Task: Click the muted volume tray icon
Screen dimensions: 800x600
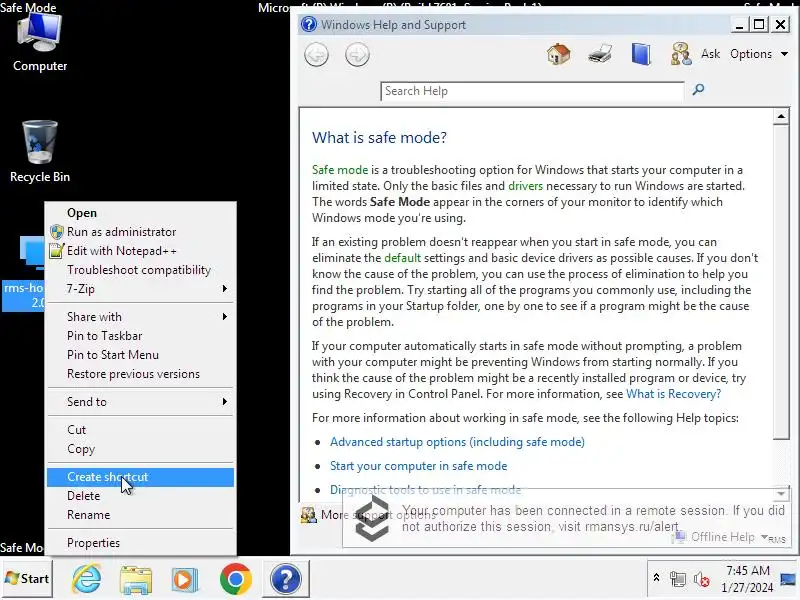Action: 701,579
